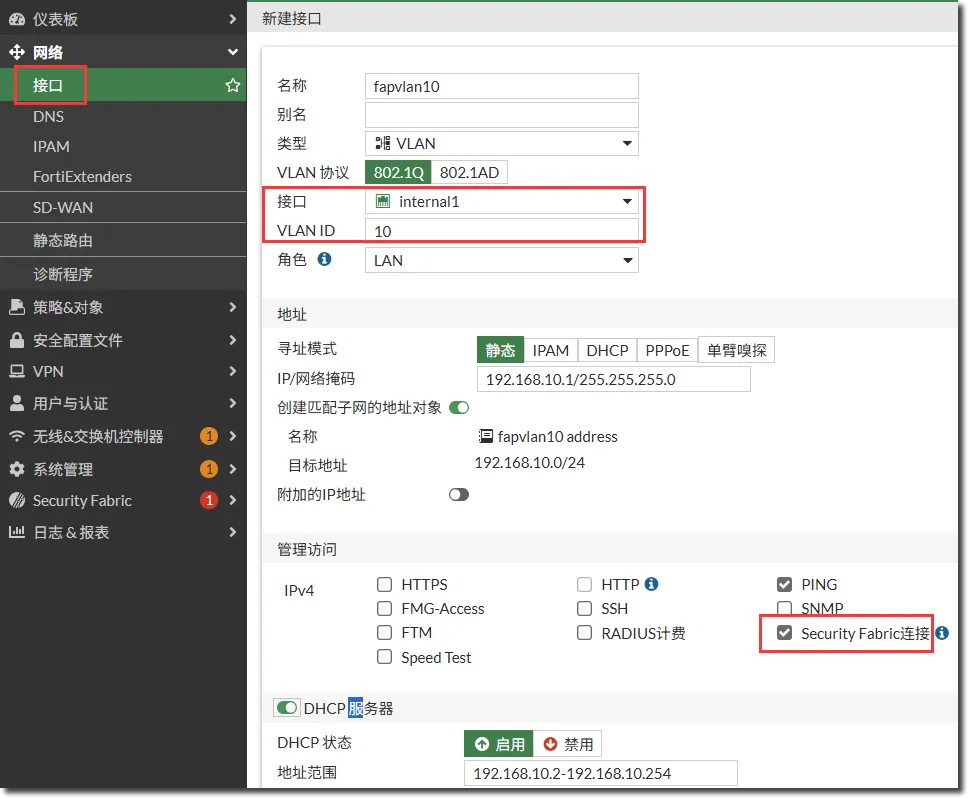This screenshot has height=798, width=968.
Task: Check the SNMP checkbox
Action: coord(785,609)
